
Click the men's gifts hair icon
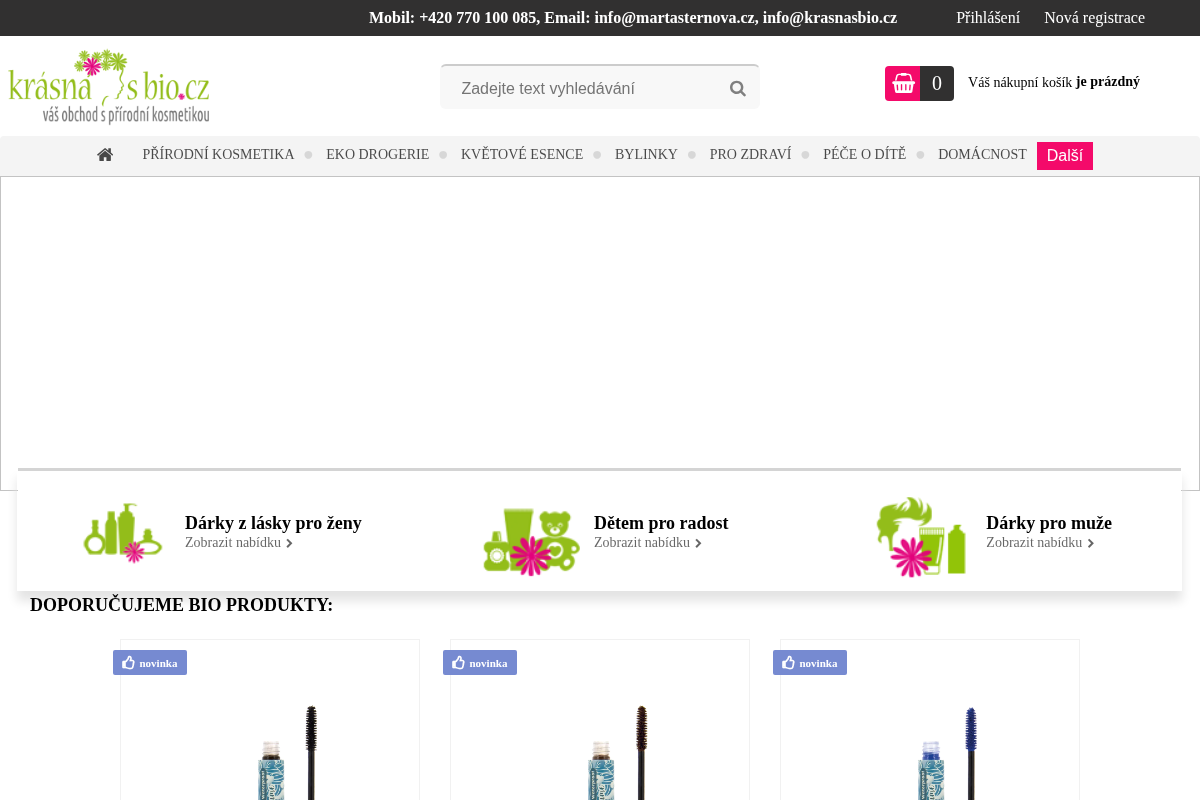point(921,536)
